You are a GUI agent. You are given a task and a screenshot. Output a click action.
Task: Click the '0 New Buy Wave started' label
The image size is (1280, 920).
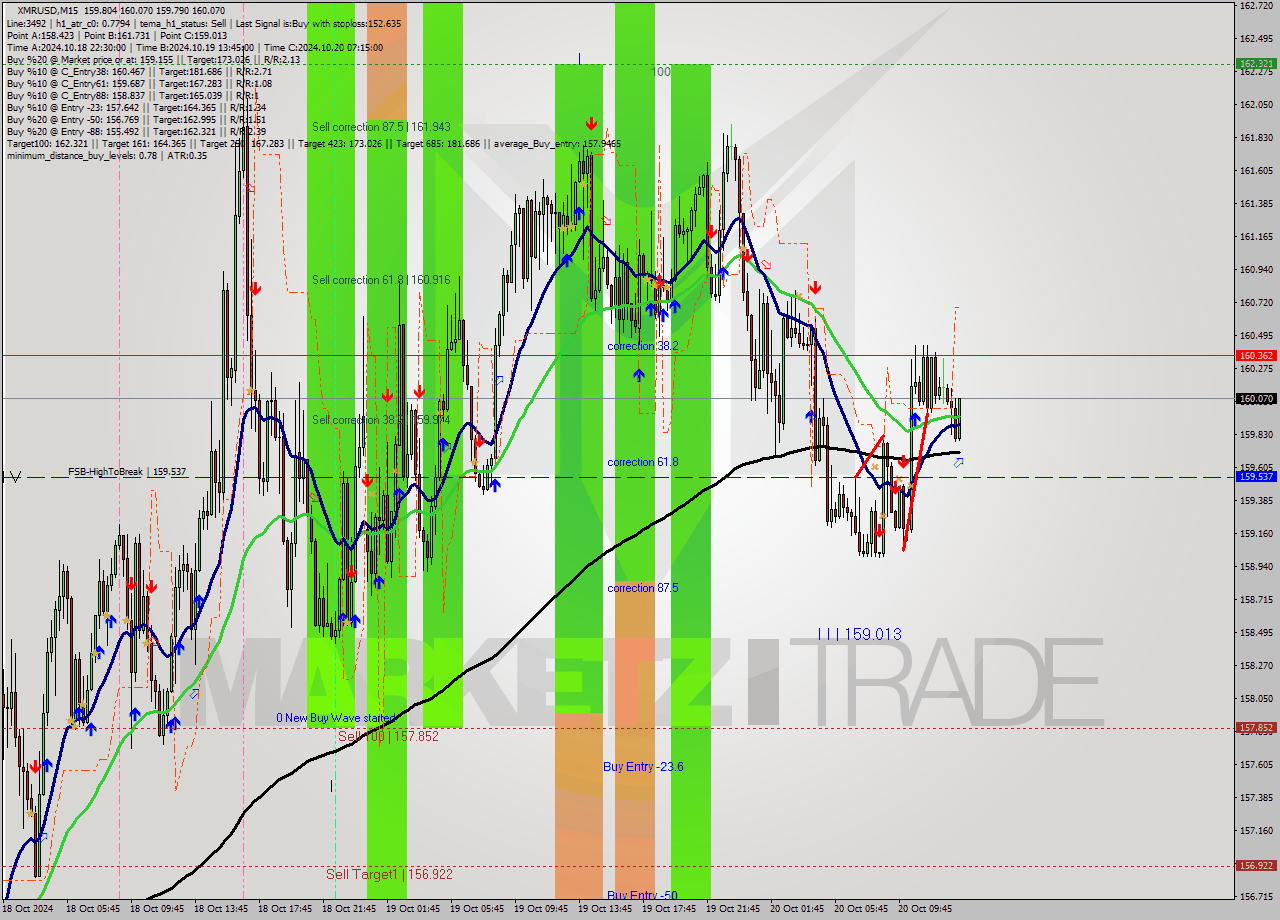click(336, 718)
